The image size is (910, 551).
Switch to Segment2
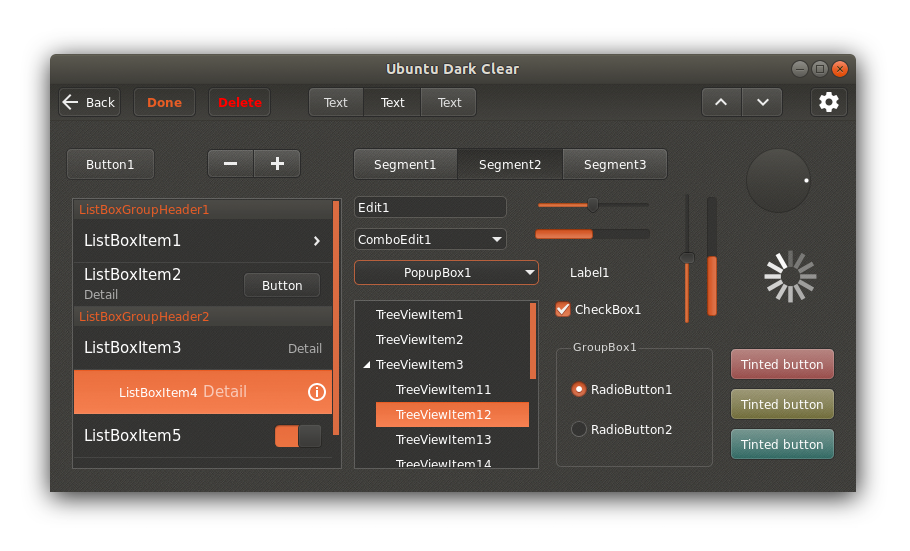pyautogui.click(x=510, y=164)
